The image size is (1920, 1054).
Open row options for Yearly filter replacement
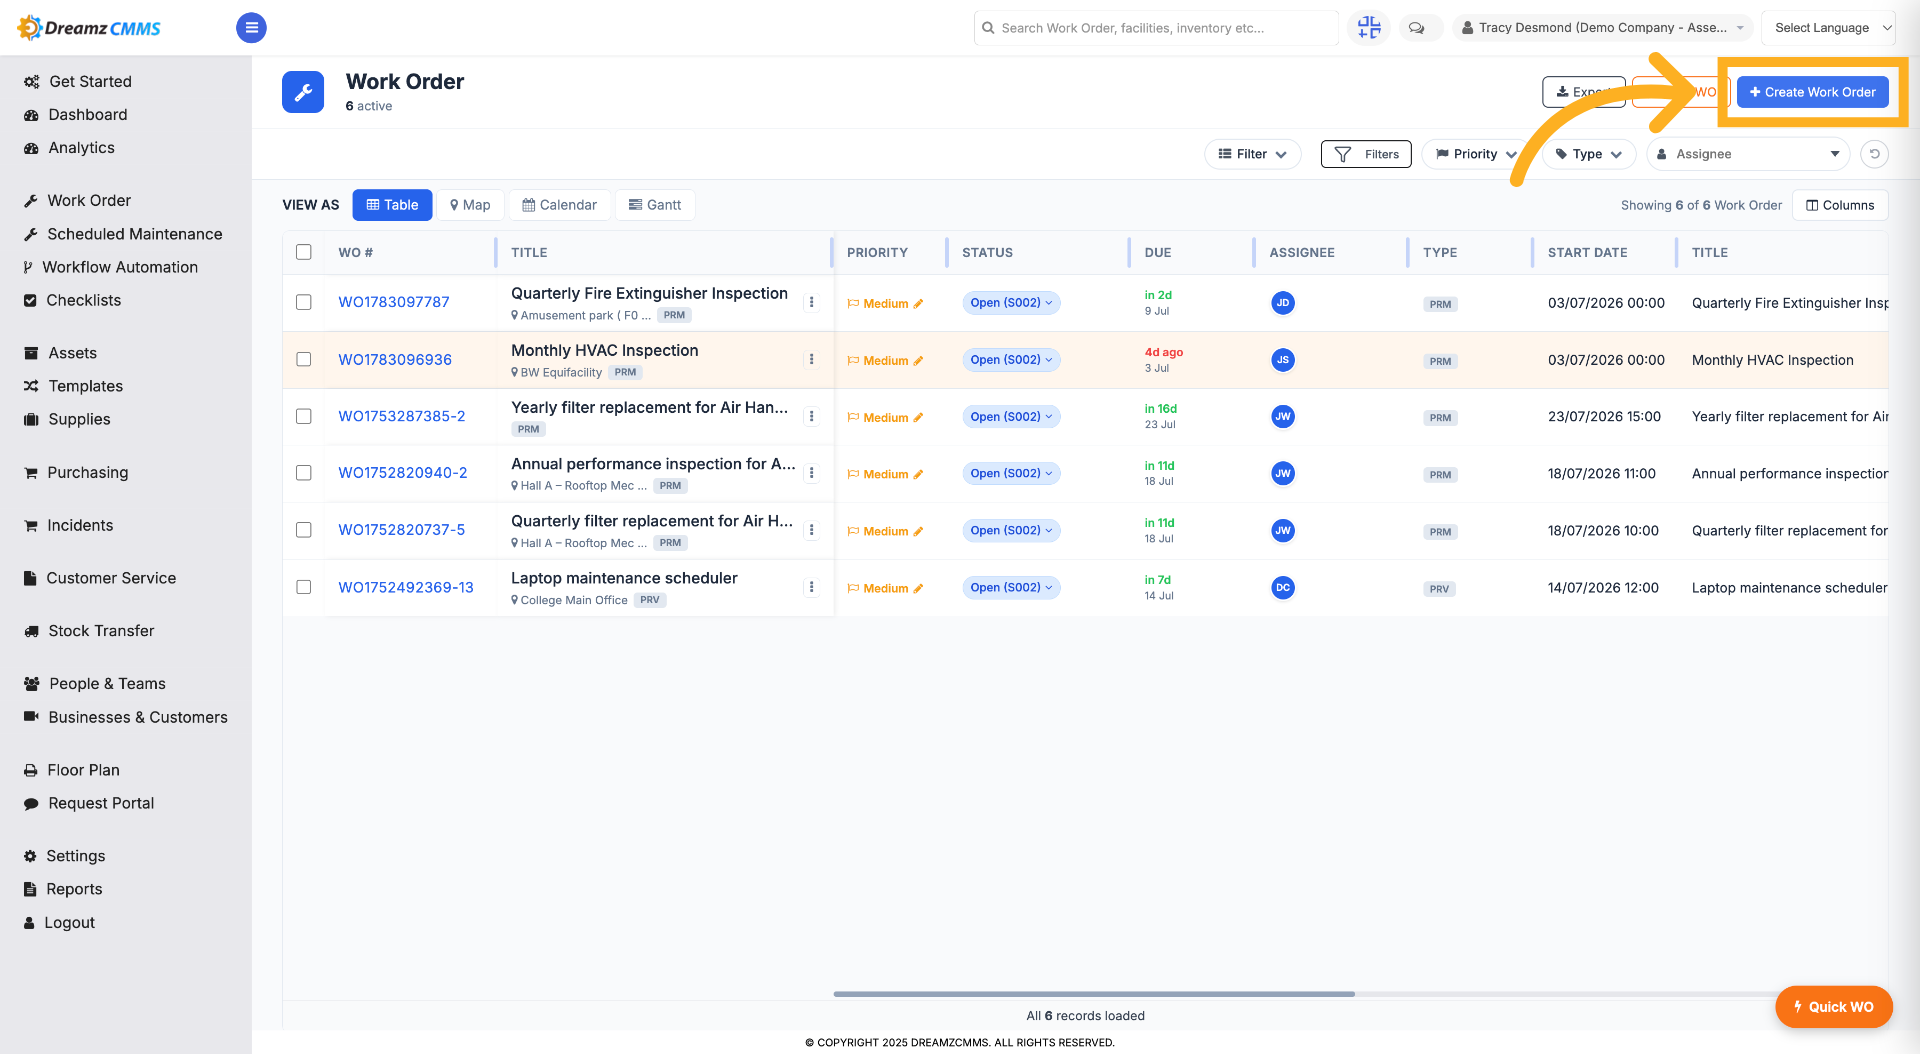(x=811, y=416)
